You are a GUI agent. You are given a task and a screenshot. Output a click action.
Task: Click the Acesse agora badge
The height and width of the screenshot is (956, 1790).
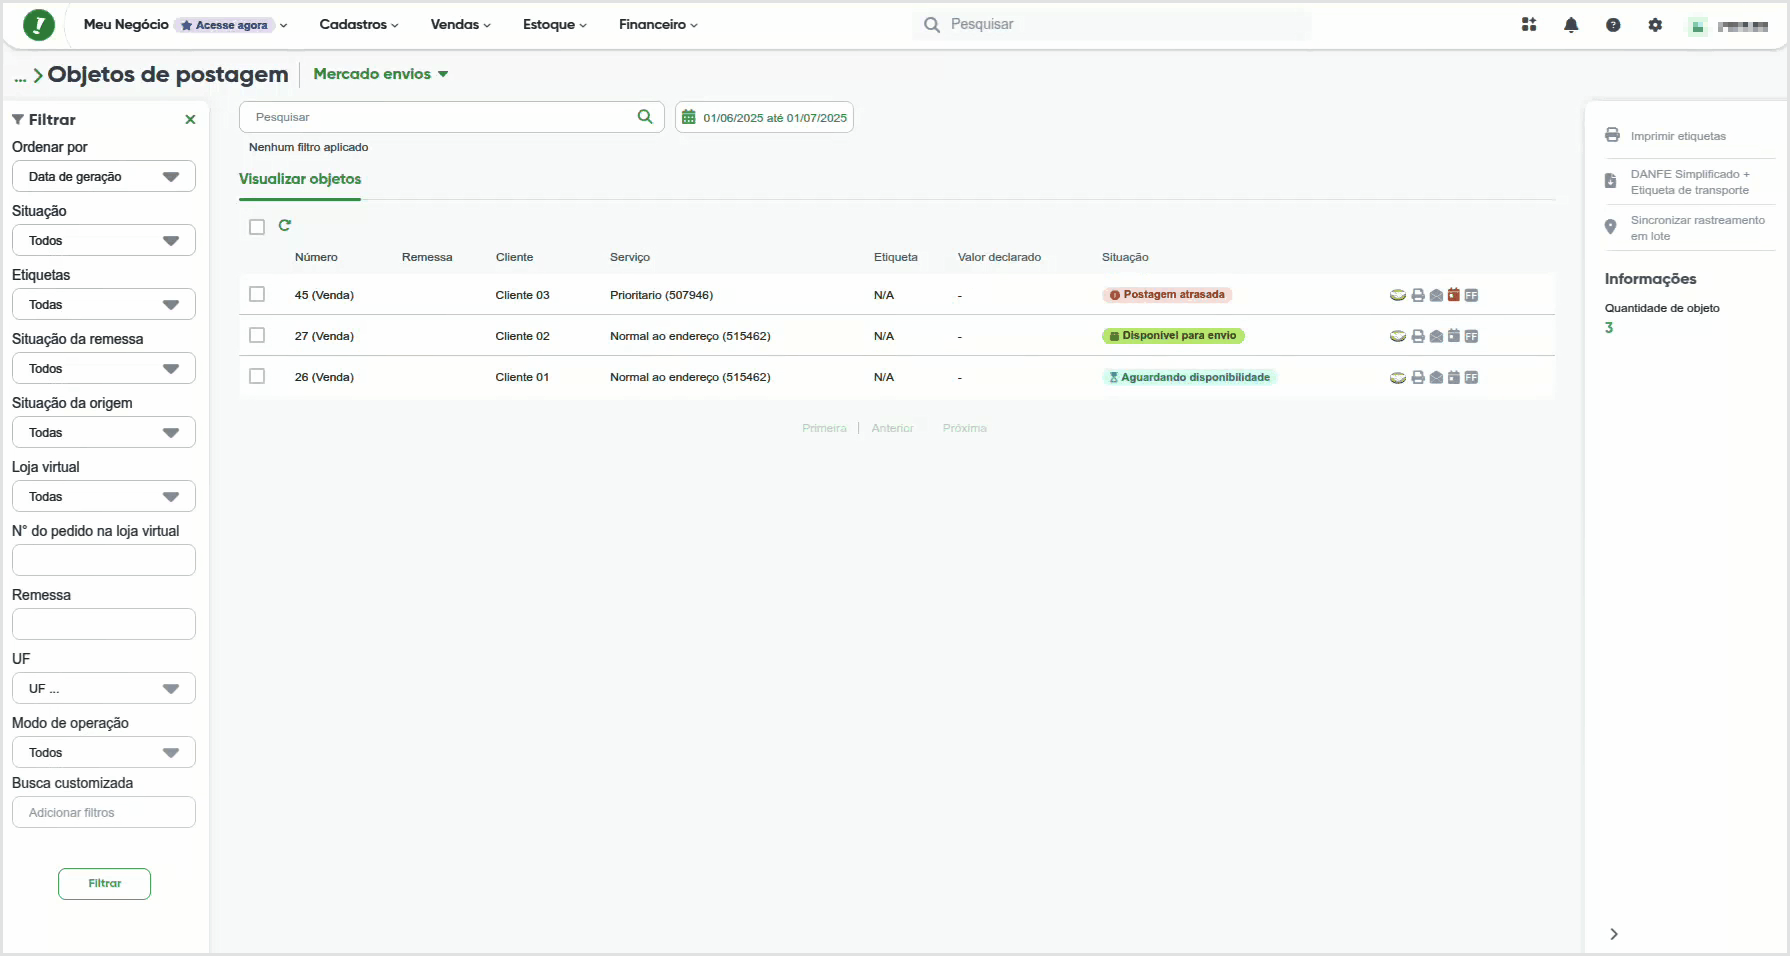[x=225, y=25]
